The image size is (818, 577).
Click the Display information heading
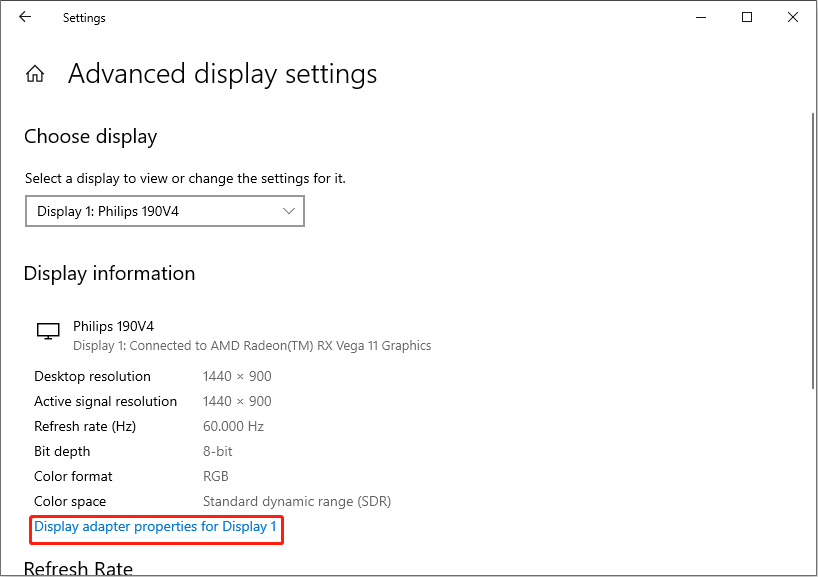pos(110,273)
